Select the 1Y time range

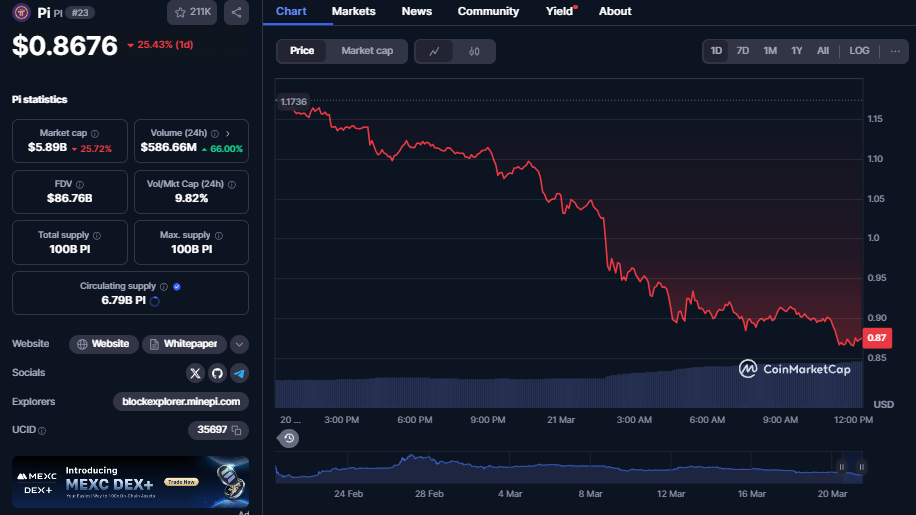[796, 51]
